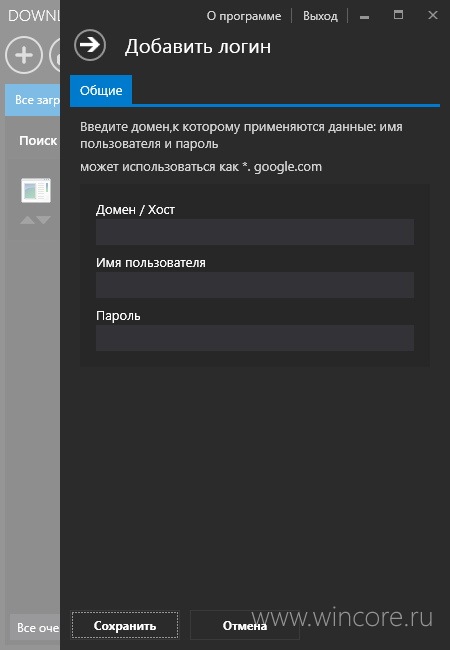This screenshot has height=650, width=450.
Task: Click the Выход menu item
Action: tap(320, 16)
